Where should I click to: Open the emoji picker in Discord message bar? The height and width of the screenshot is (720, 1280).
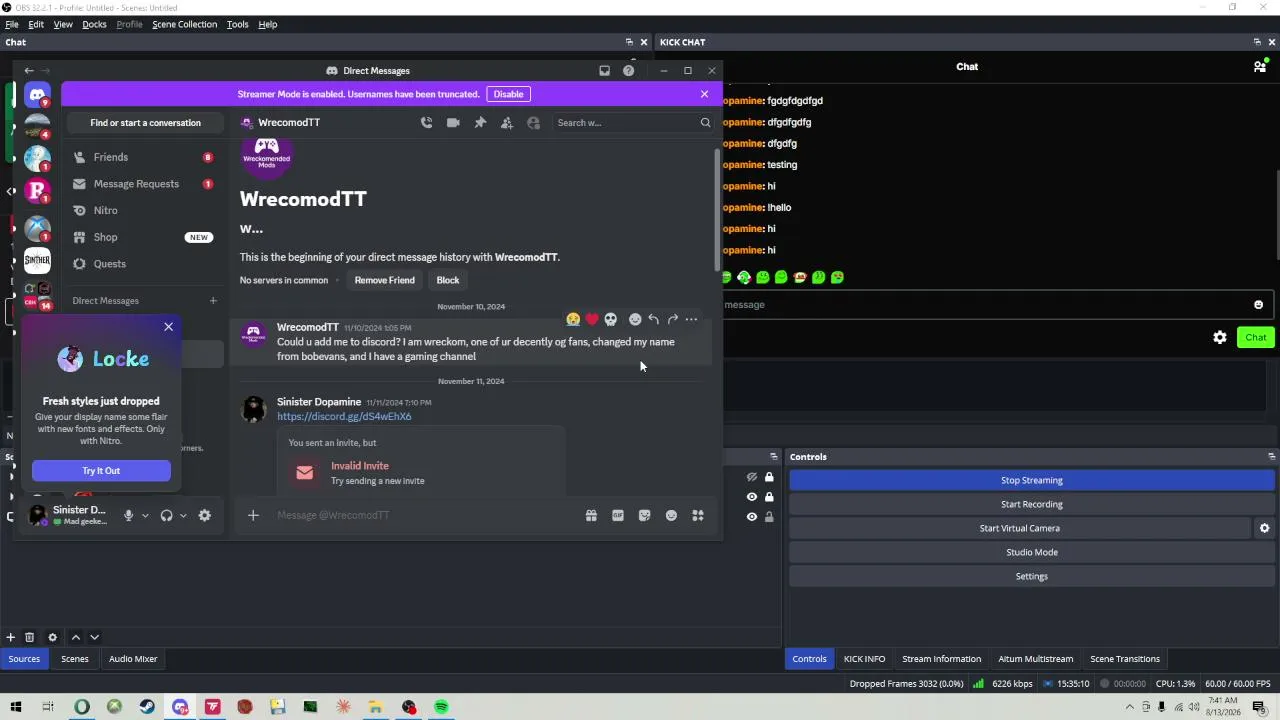point(671,515)
